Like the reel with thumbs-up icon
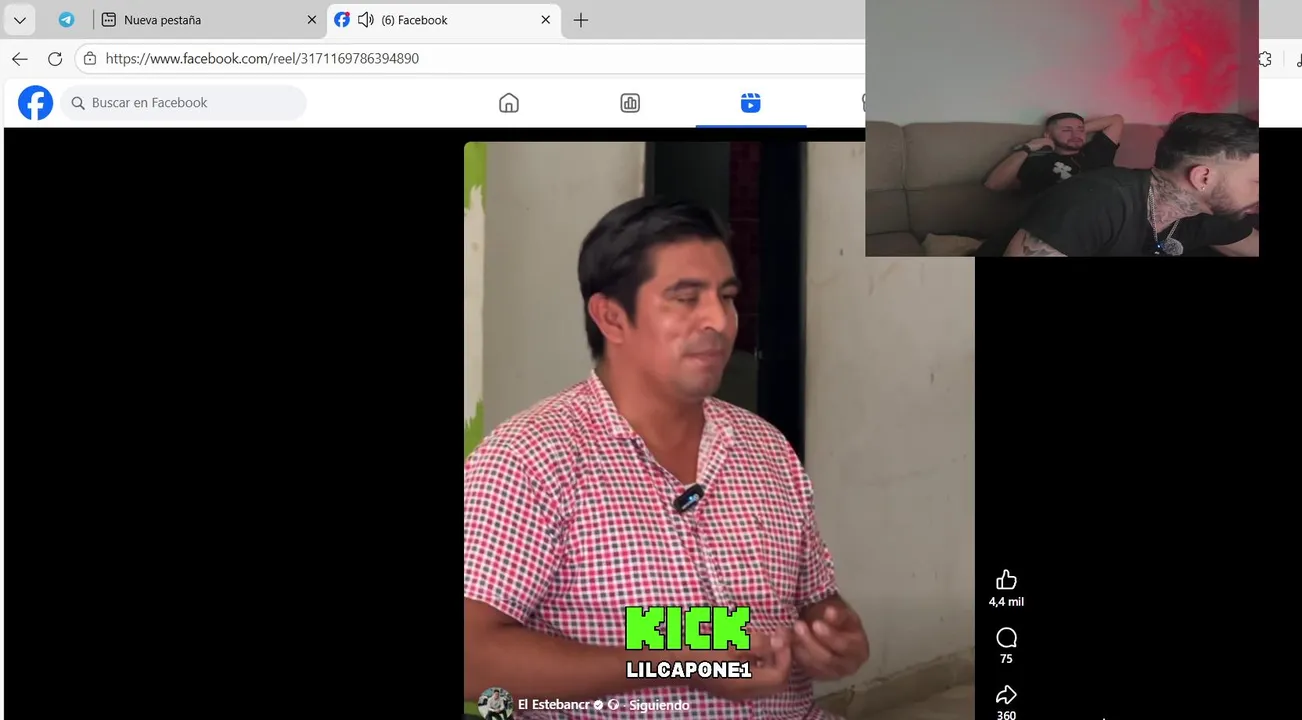This screenshot has height=720, width=1302. (x=1006, y=580)
